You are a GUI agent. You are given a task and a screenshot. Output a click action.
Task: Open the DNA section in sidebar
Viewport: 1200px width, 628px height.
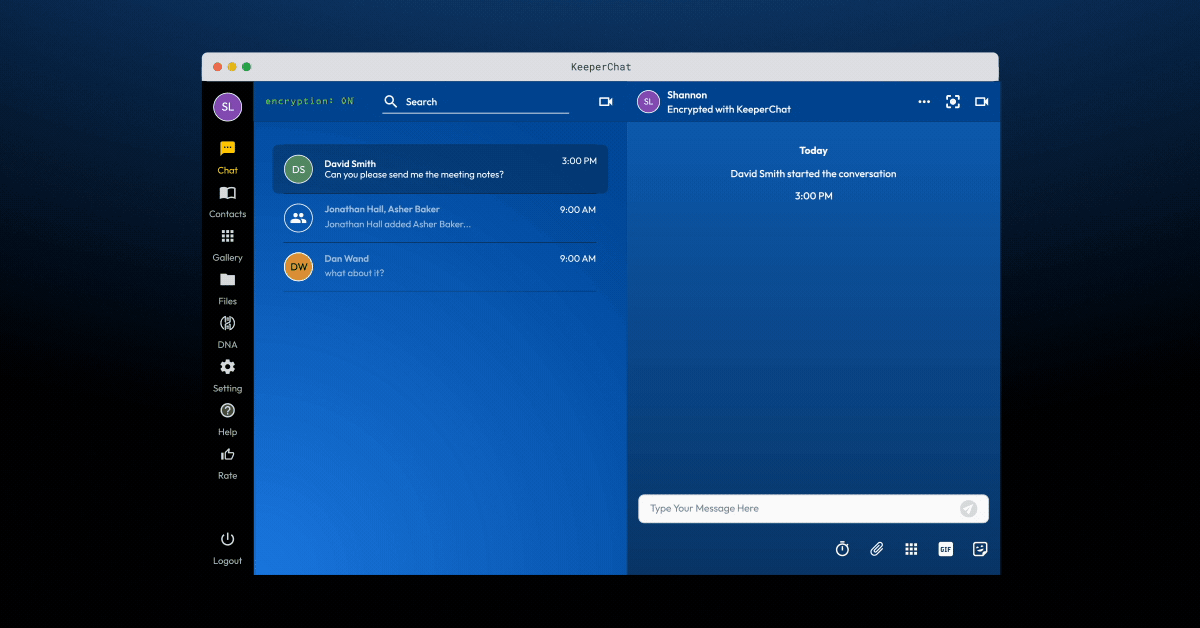point(227,331)
